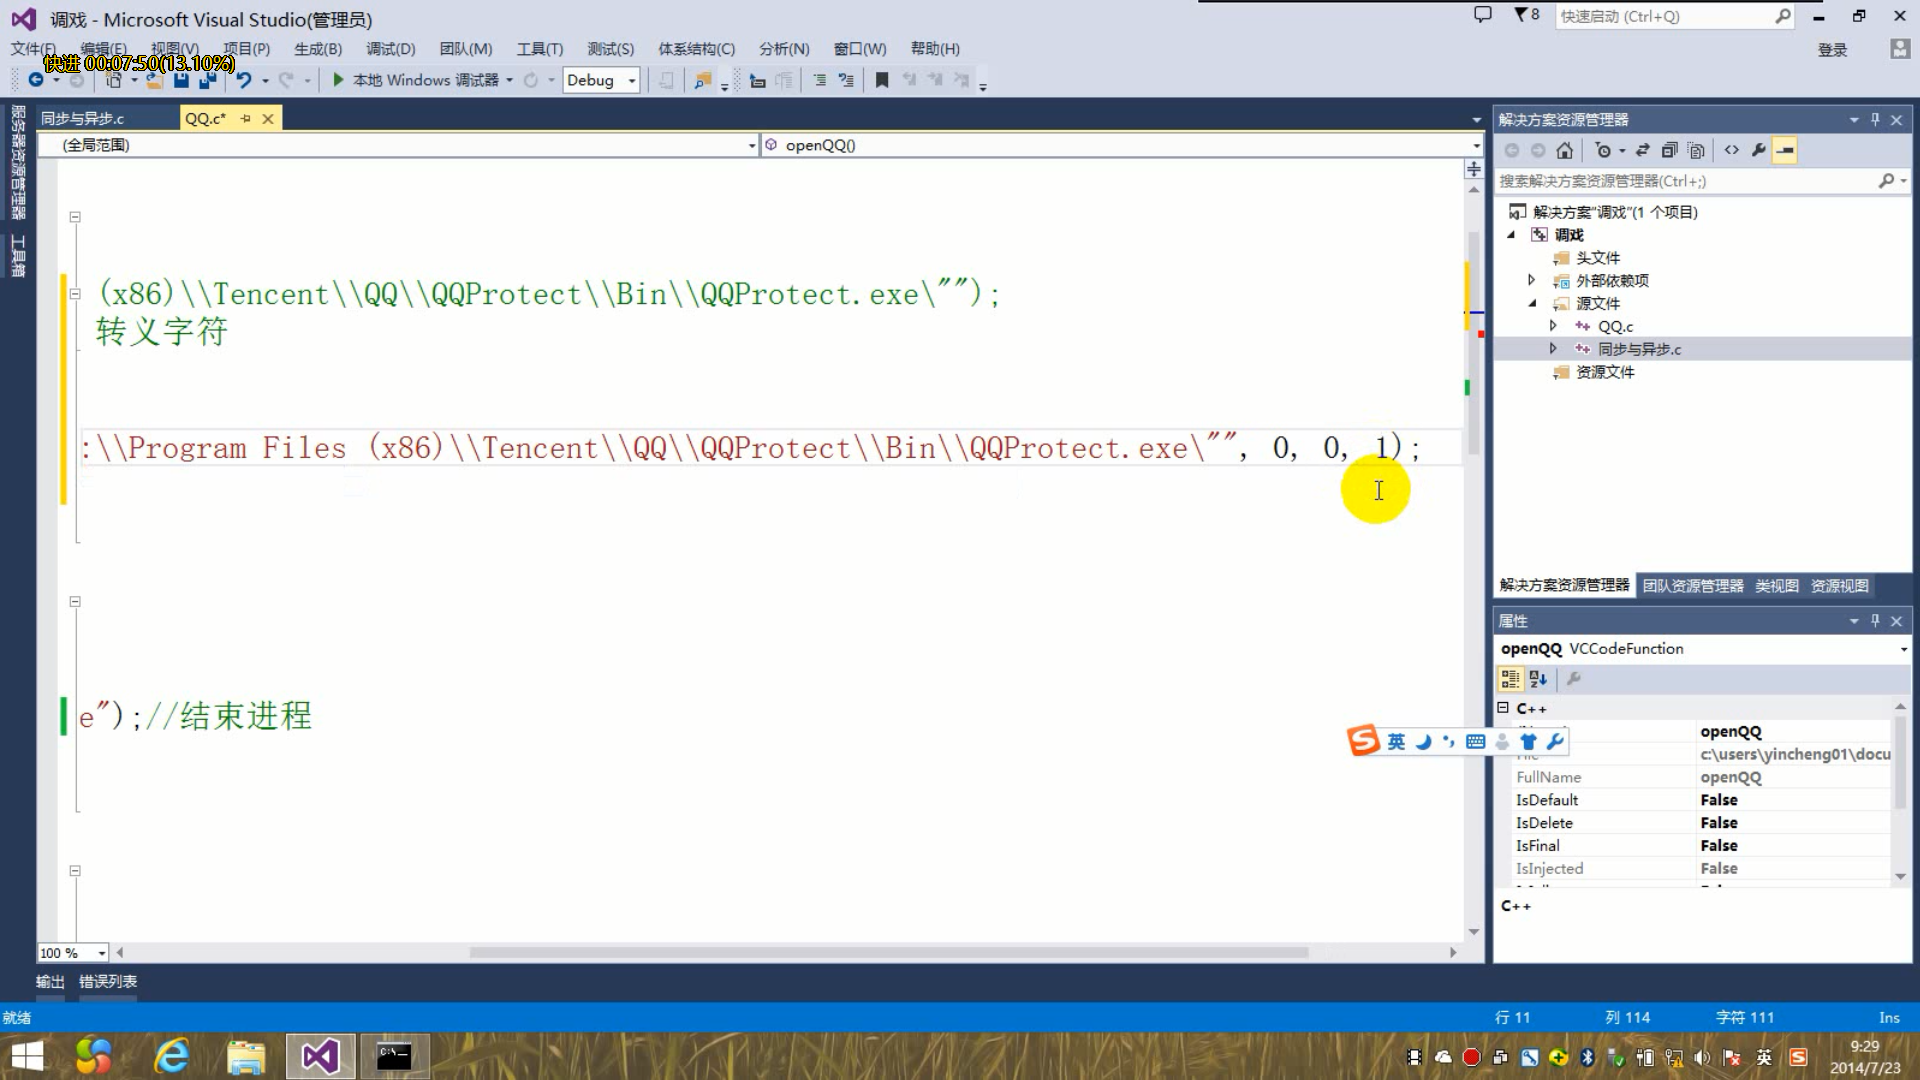Toggle bookmark icon in the toolbar
Screen dimensions: 1920x1080
pyautogui.click(x=881, y=80)
